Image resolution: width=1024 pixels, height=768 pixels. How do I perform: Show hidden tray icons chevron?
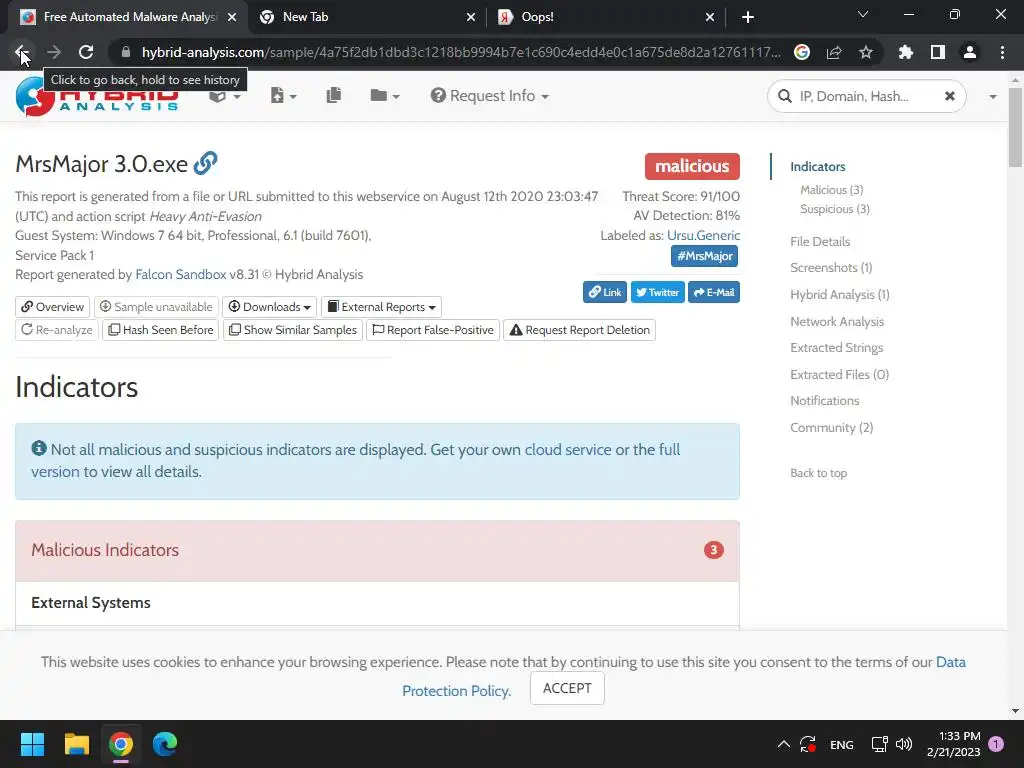(x=784, y=744)
